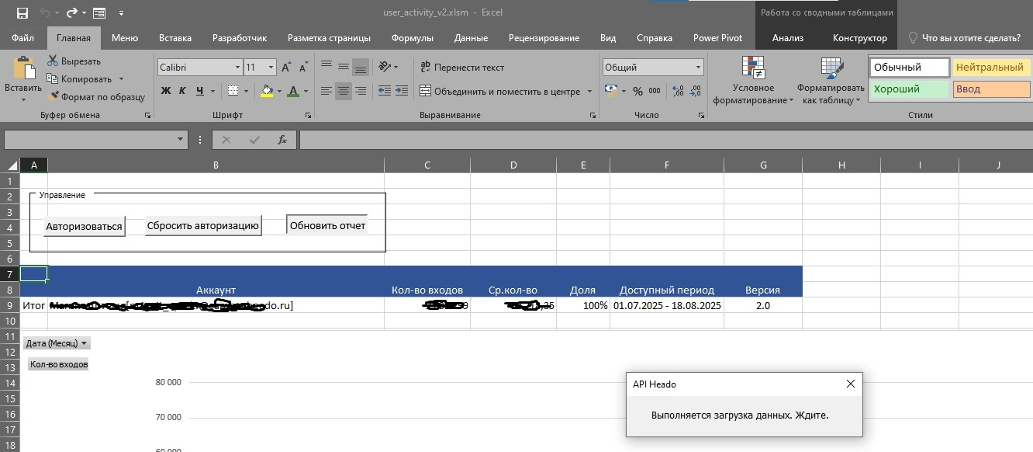Toggle italic К formatting
The width and height of the screenshot is (1033, 452).
coord(182,90)
